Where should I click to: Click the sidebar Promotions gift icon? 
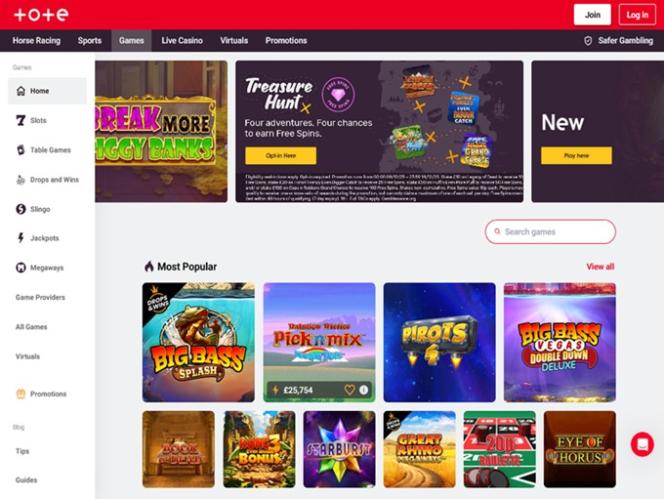coord(21,394)
